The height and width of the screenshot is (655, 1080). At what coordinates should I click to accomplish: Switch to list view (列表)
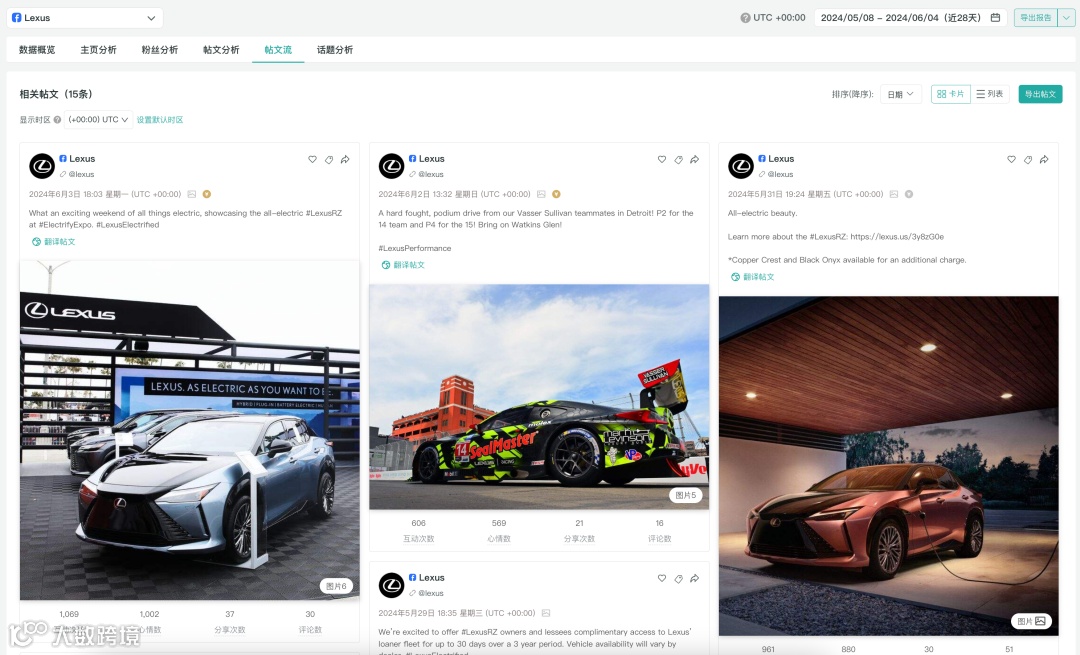pyautogui.click(x=990, y=94)
